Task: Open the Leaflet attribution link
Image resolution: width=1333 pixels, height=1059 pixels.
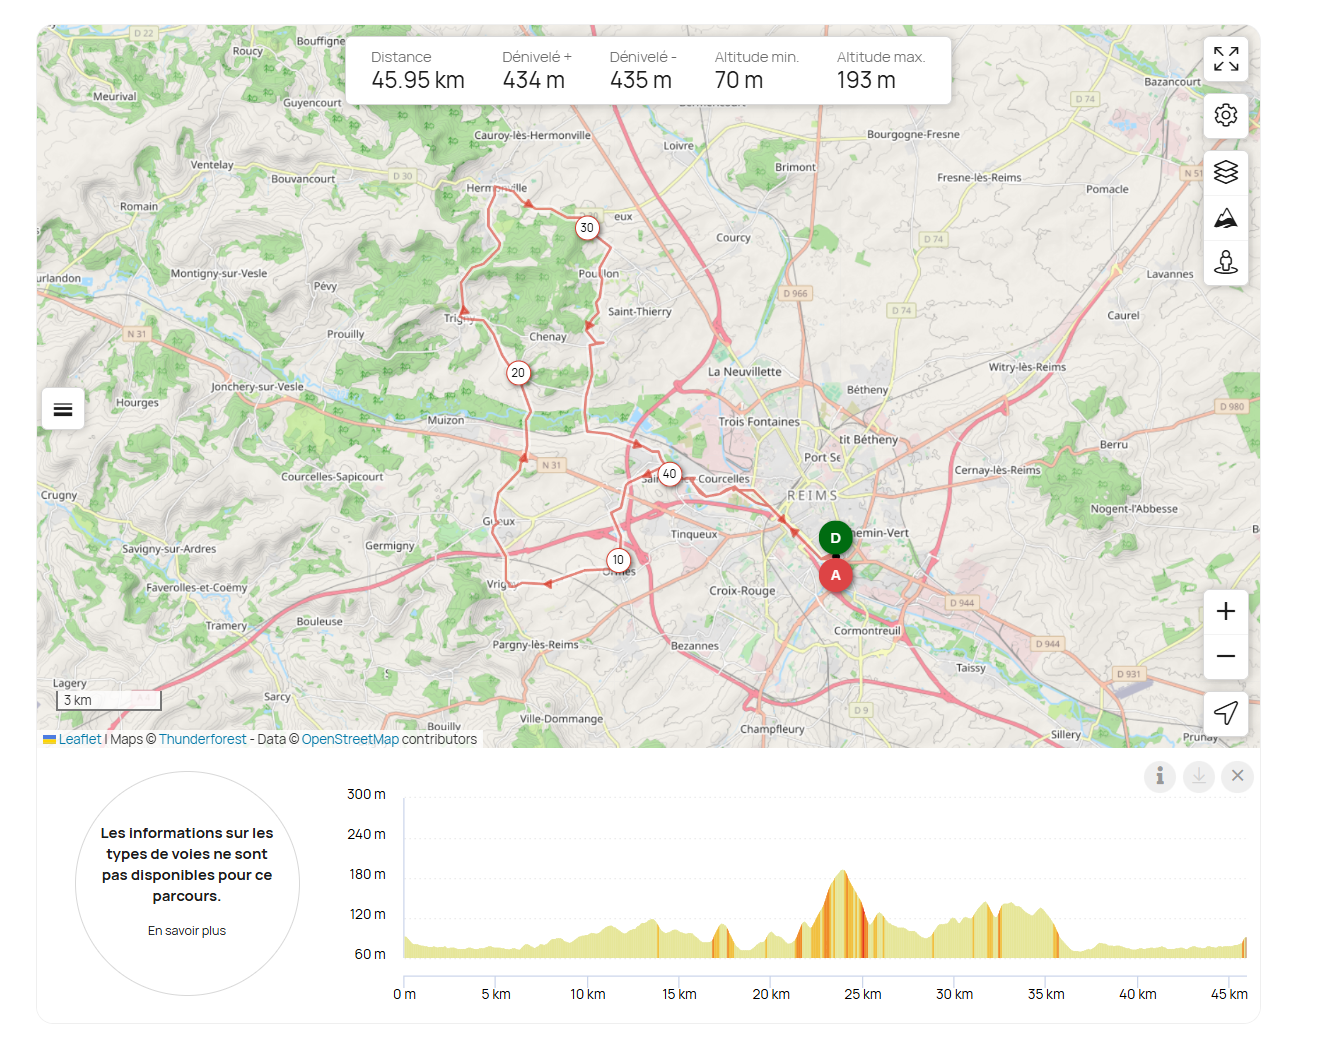Action: tap(79, 739)
